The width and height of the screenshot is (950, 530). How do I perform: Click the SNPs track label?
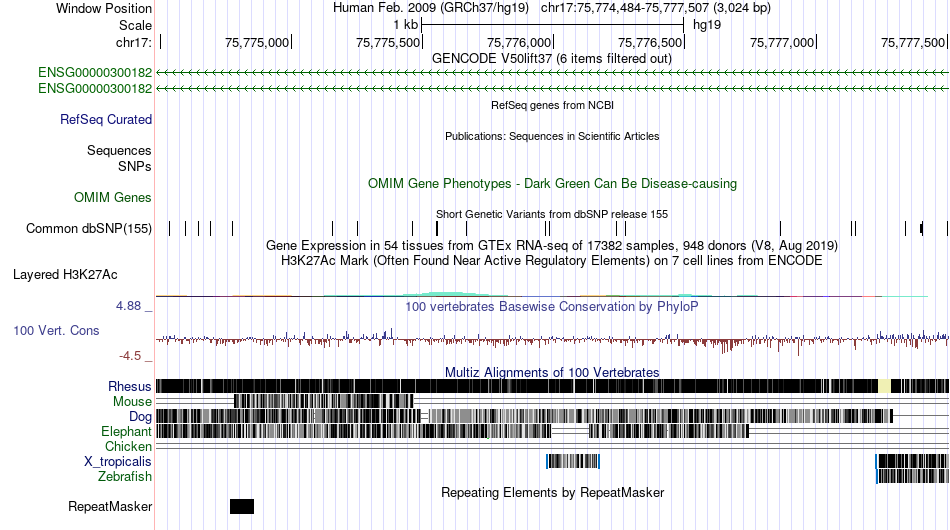135,166
